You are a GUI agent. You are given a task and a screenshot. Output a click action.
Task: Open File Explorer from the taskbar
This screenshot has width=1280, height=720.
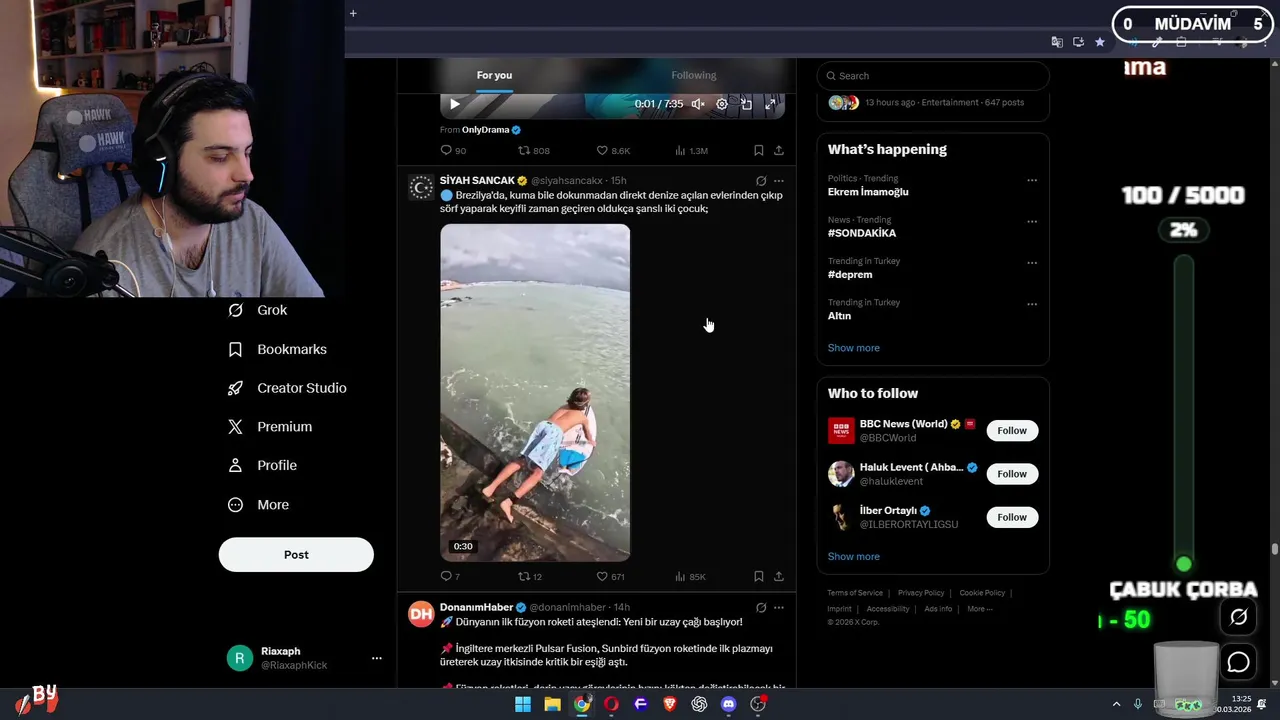[552, 704]
